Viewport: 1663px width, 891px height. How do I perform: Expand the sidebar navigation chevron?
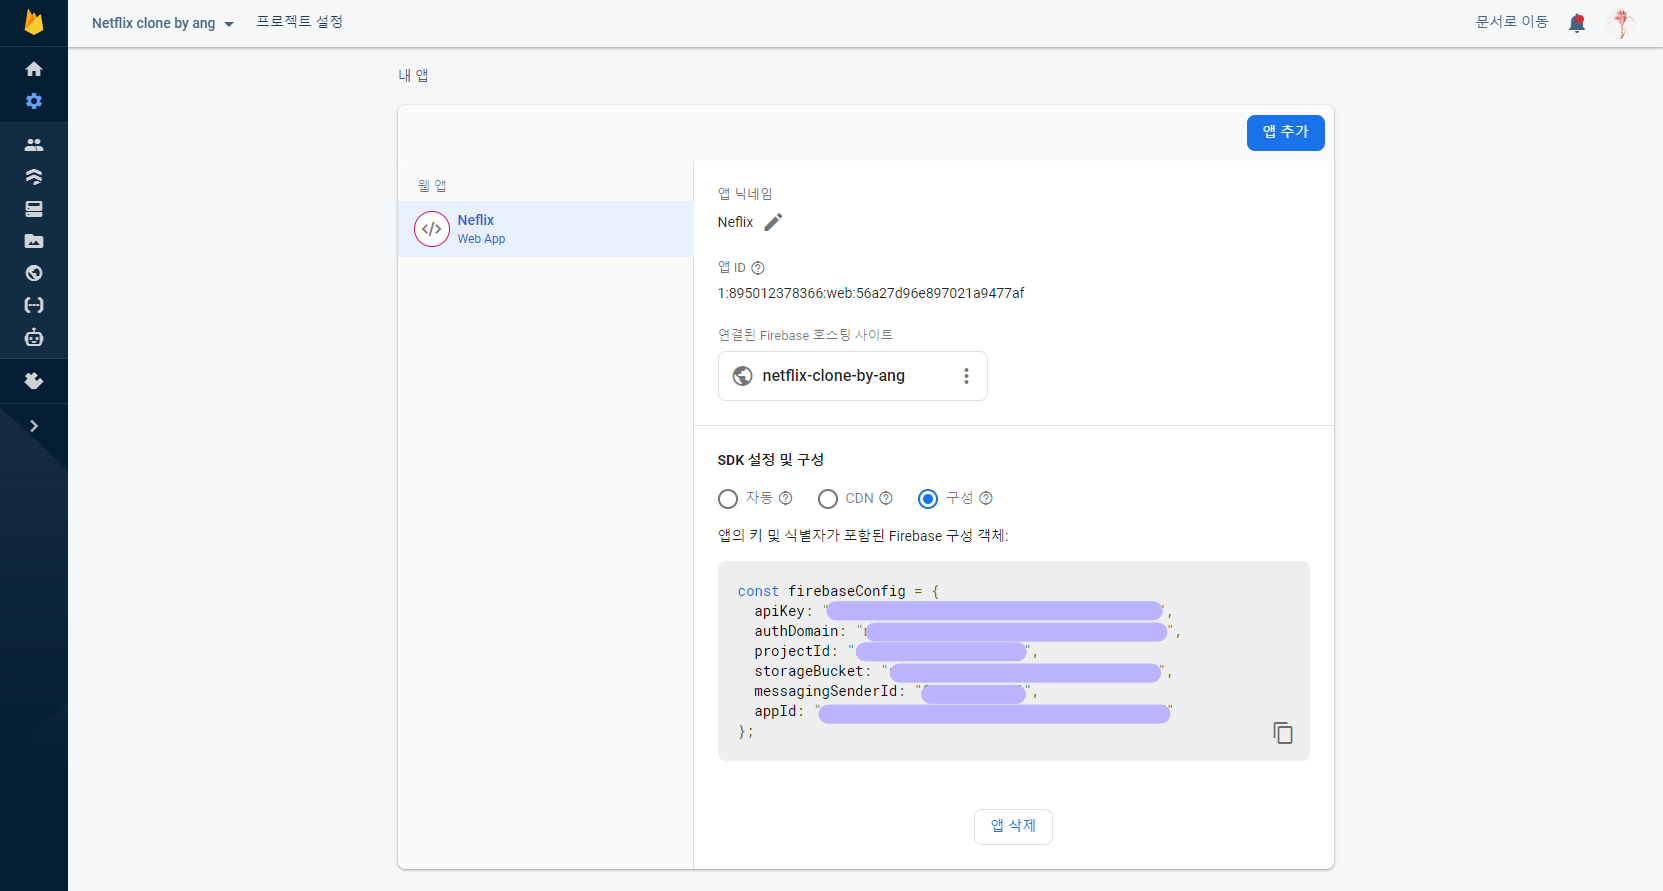pos(34,426)
